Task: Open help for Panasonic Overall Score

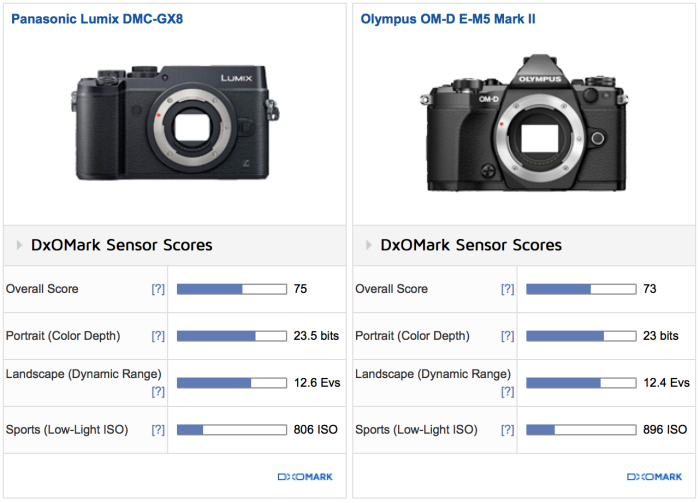Action: 158,289
